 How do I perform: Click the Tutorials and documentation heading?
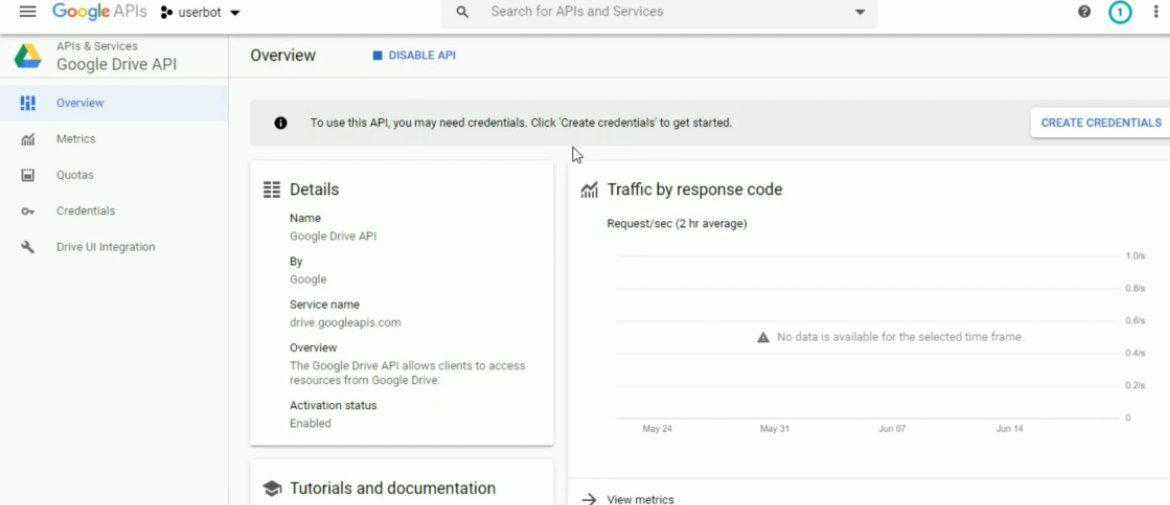pos(392,488)
